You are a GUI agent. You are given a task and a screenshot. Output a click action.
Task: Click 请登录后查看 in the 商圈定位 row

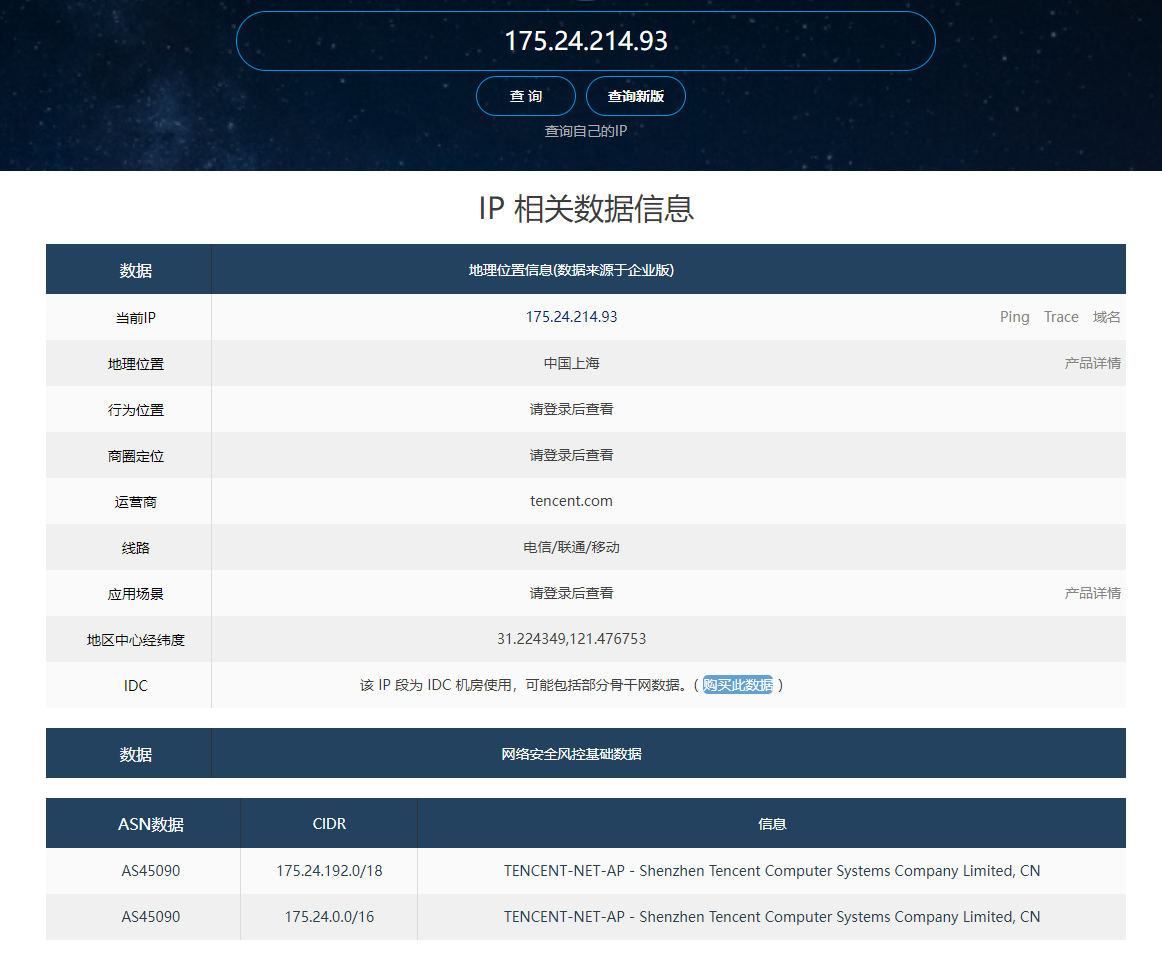pos(571,455)
